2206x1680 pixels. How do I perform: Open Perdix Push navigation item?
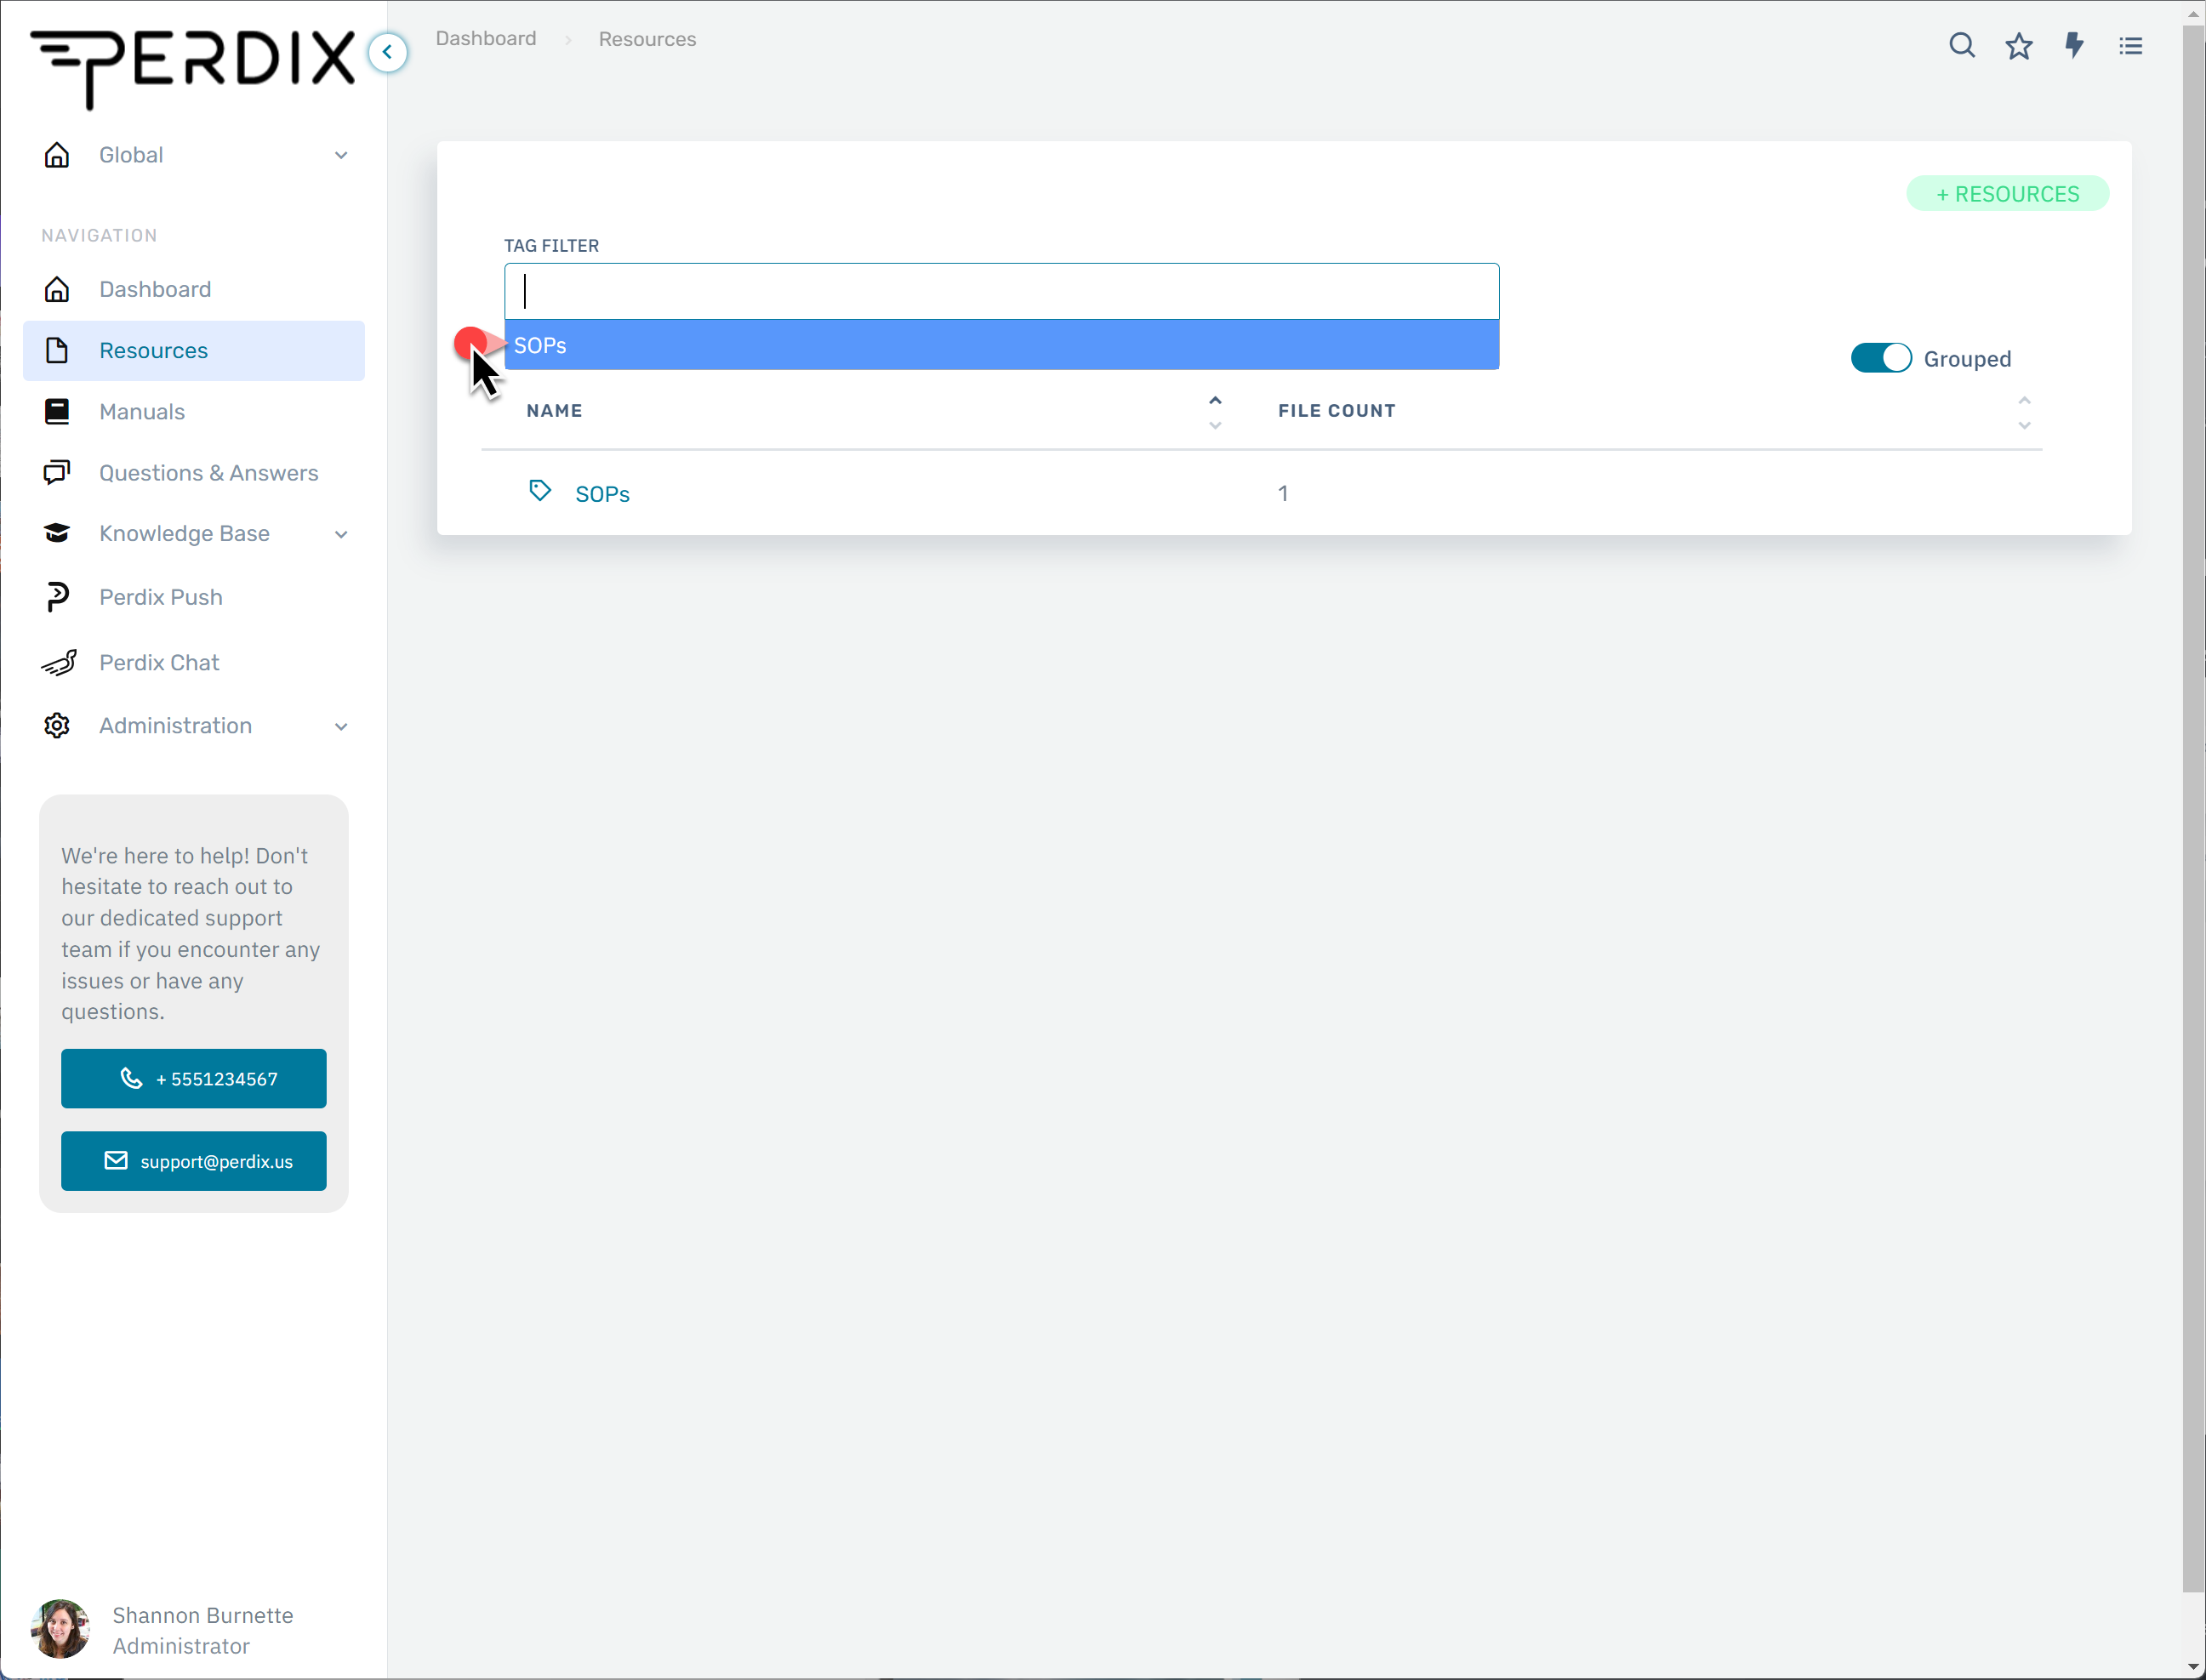coord(194,597)
